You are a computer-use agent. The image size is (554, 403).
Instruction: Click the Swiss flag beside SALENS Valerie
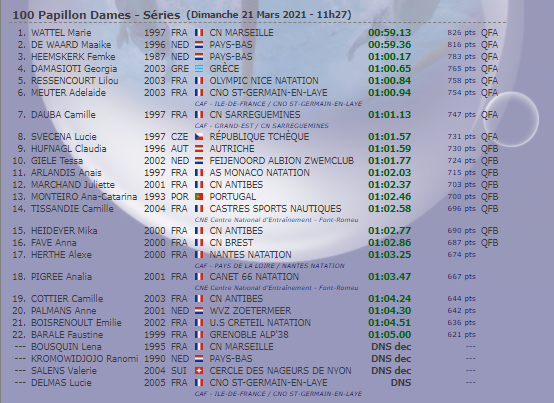[x=199, y=371]
